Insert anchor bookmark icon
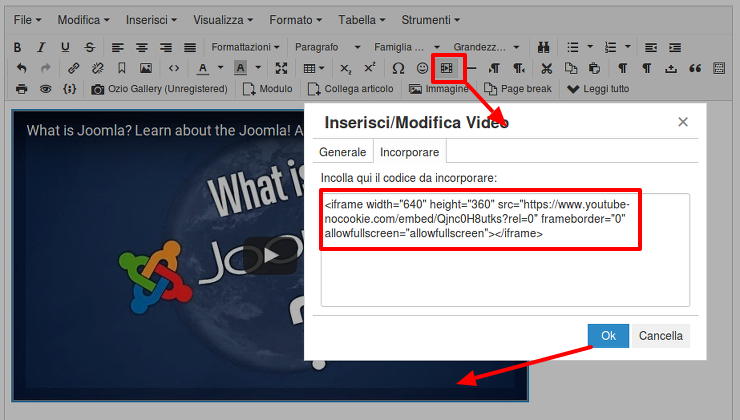Screen dimensions: 740x420 click(x=121, y=68)
